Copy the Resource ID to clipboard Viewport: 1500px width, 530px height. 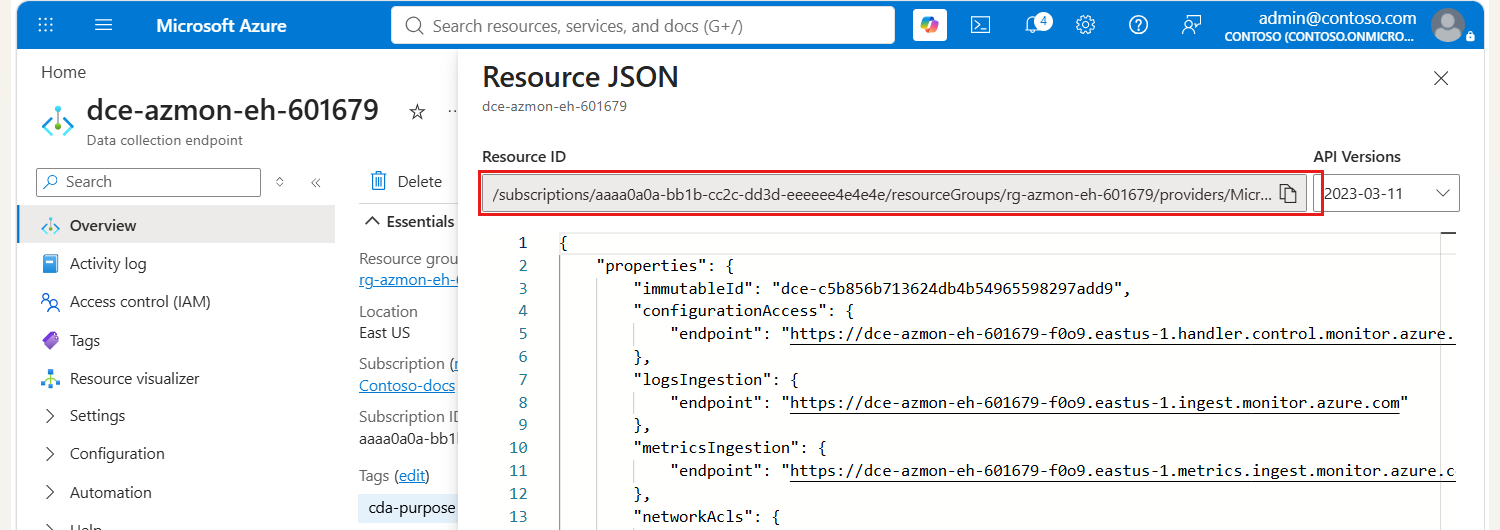click(1289, 194)
